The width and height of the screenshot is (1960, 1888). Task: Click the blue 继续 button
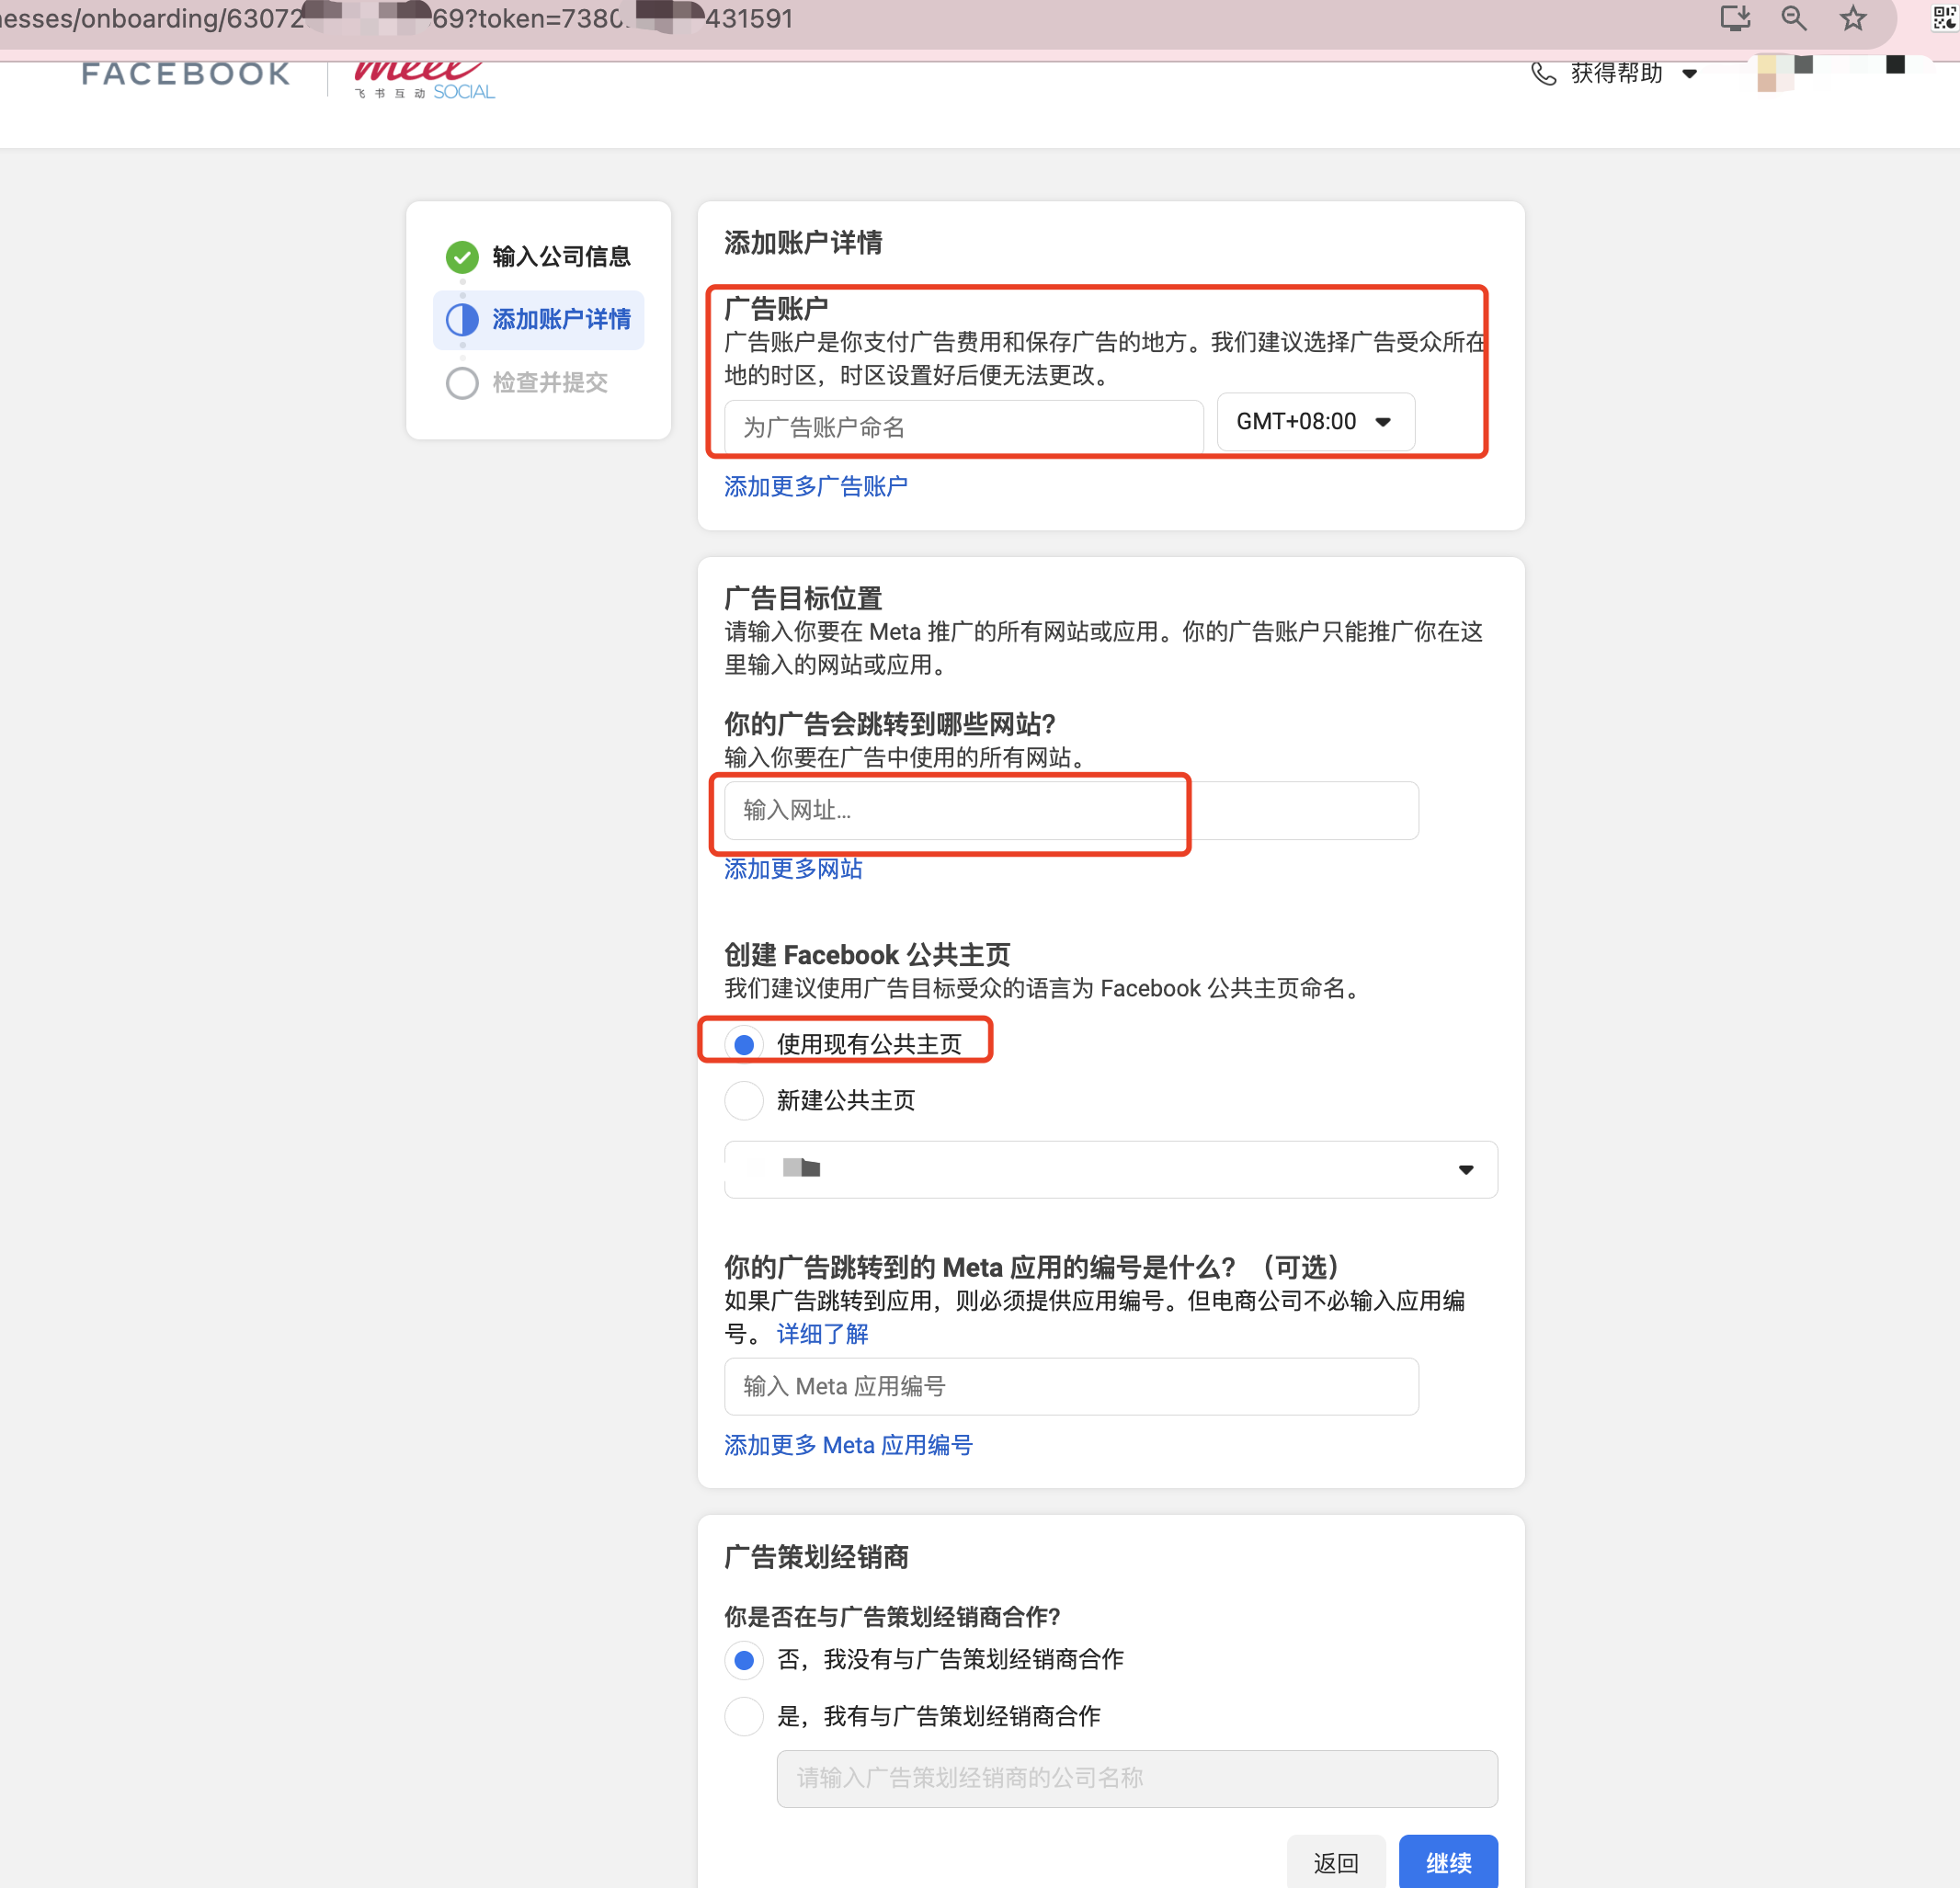[x=1448, y=1863]
